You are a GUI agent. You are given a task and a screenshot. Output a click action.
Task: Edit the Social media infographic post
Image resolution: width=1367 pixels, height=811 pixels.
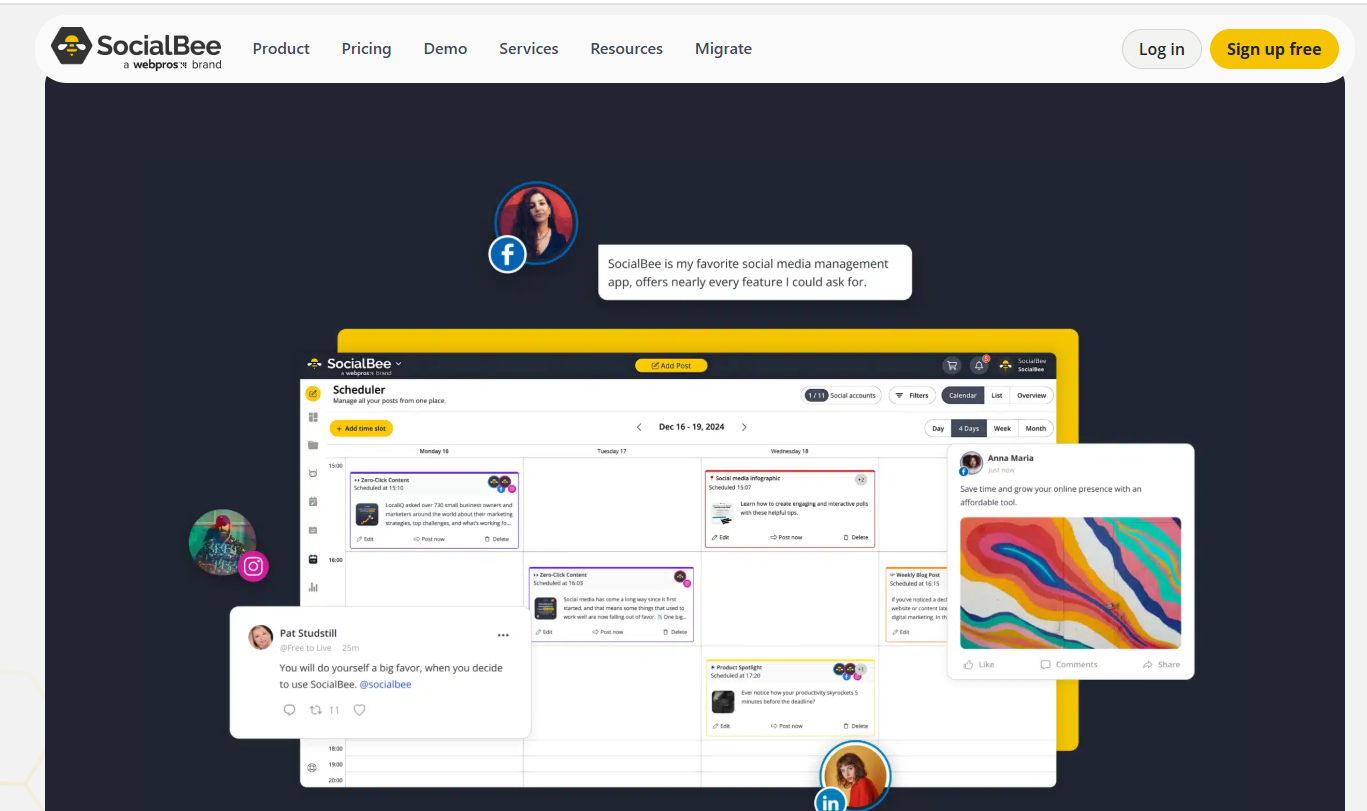pos(720,537)
